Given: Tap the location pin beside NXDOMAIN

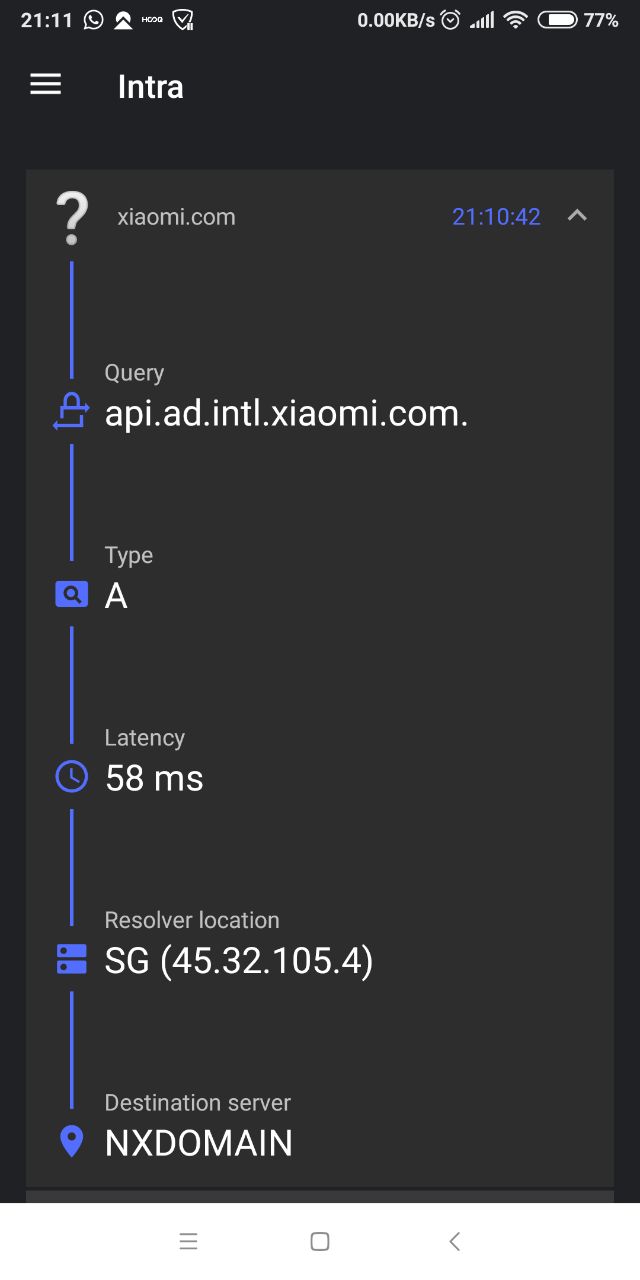Looking at the screenshot, I should click(x=70, y=1141).
